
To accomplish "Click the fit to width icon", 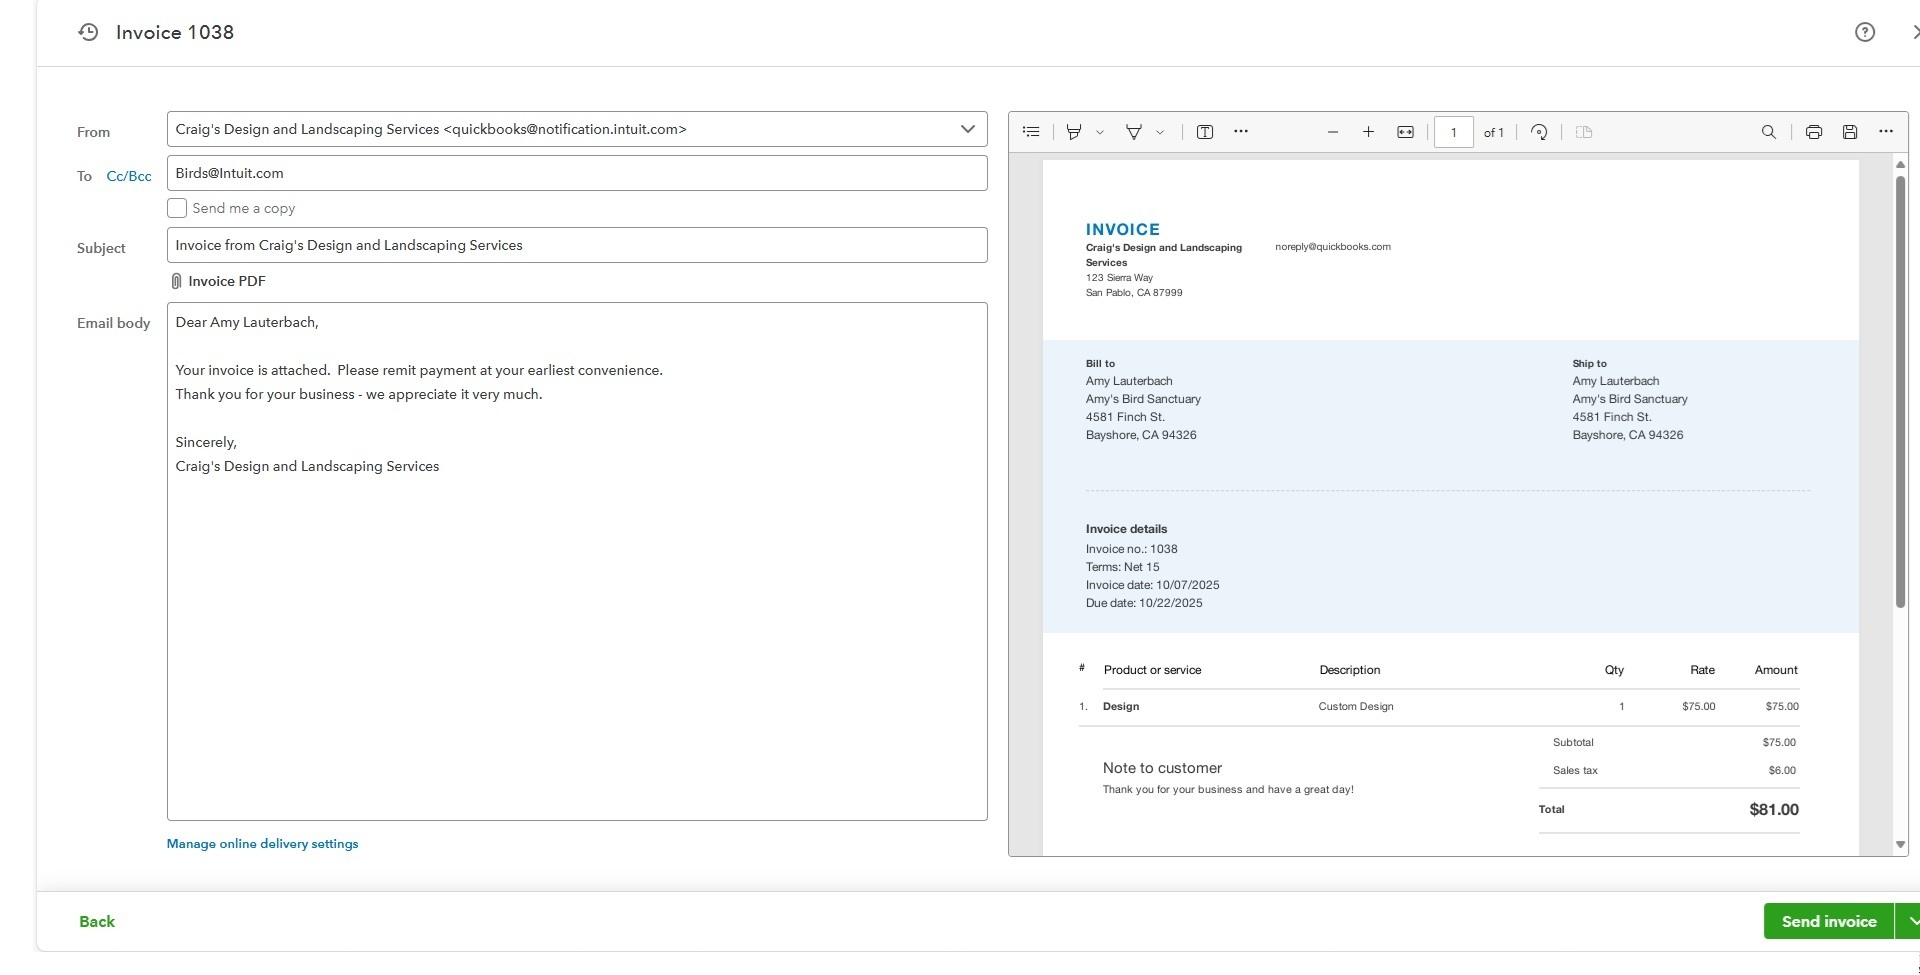I will pyautogui.click(x=1405, y=132).
